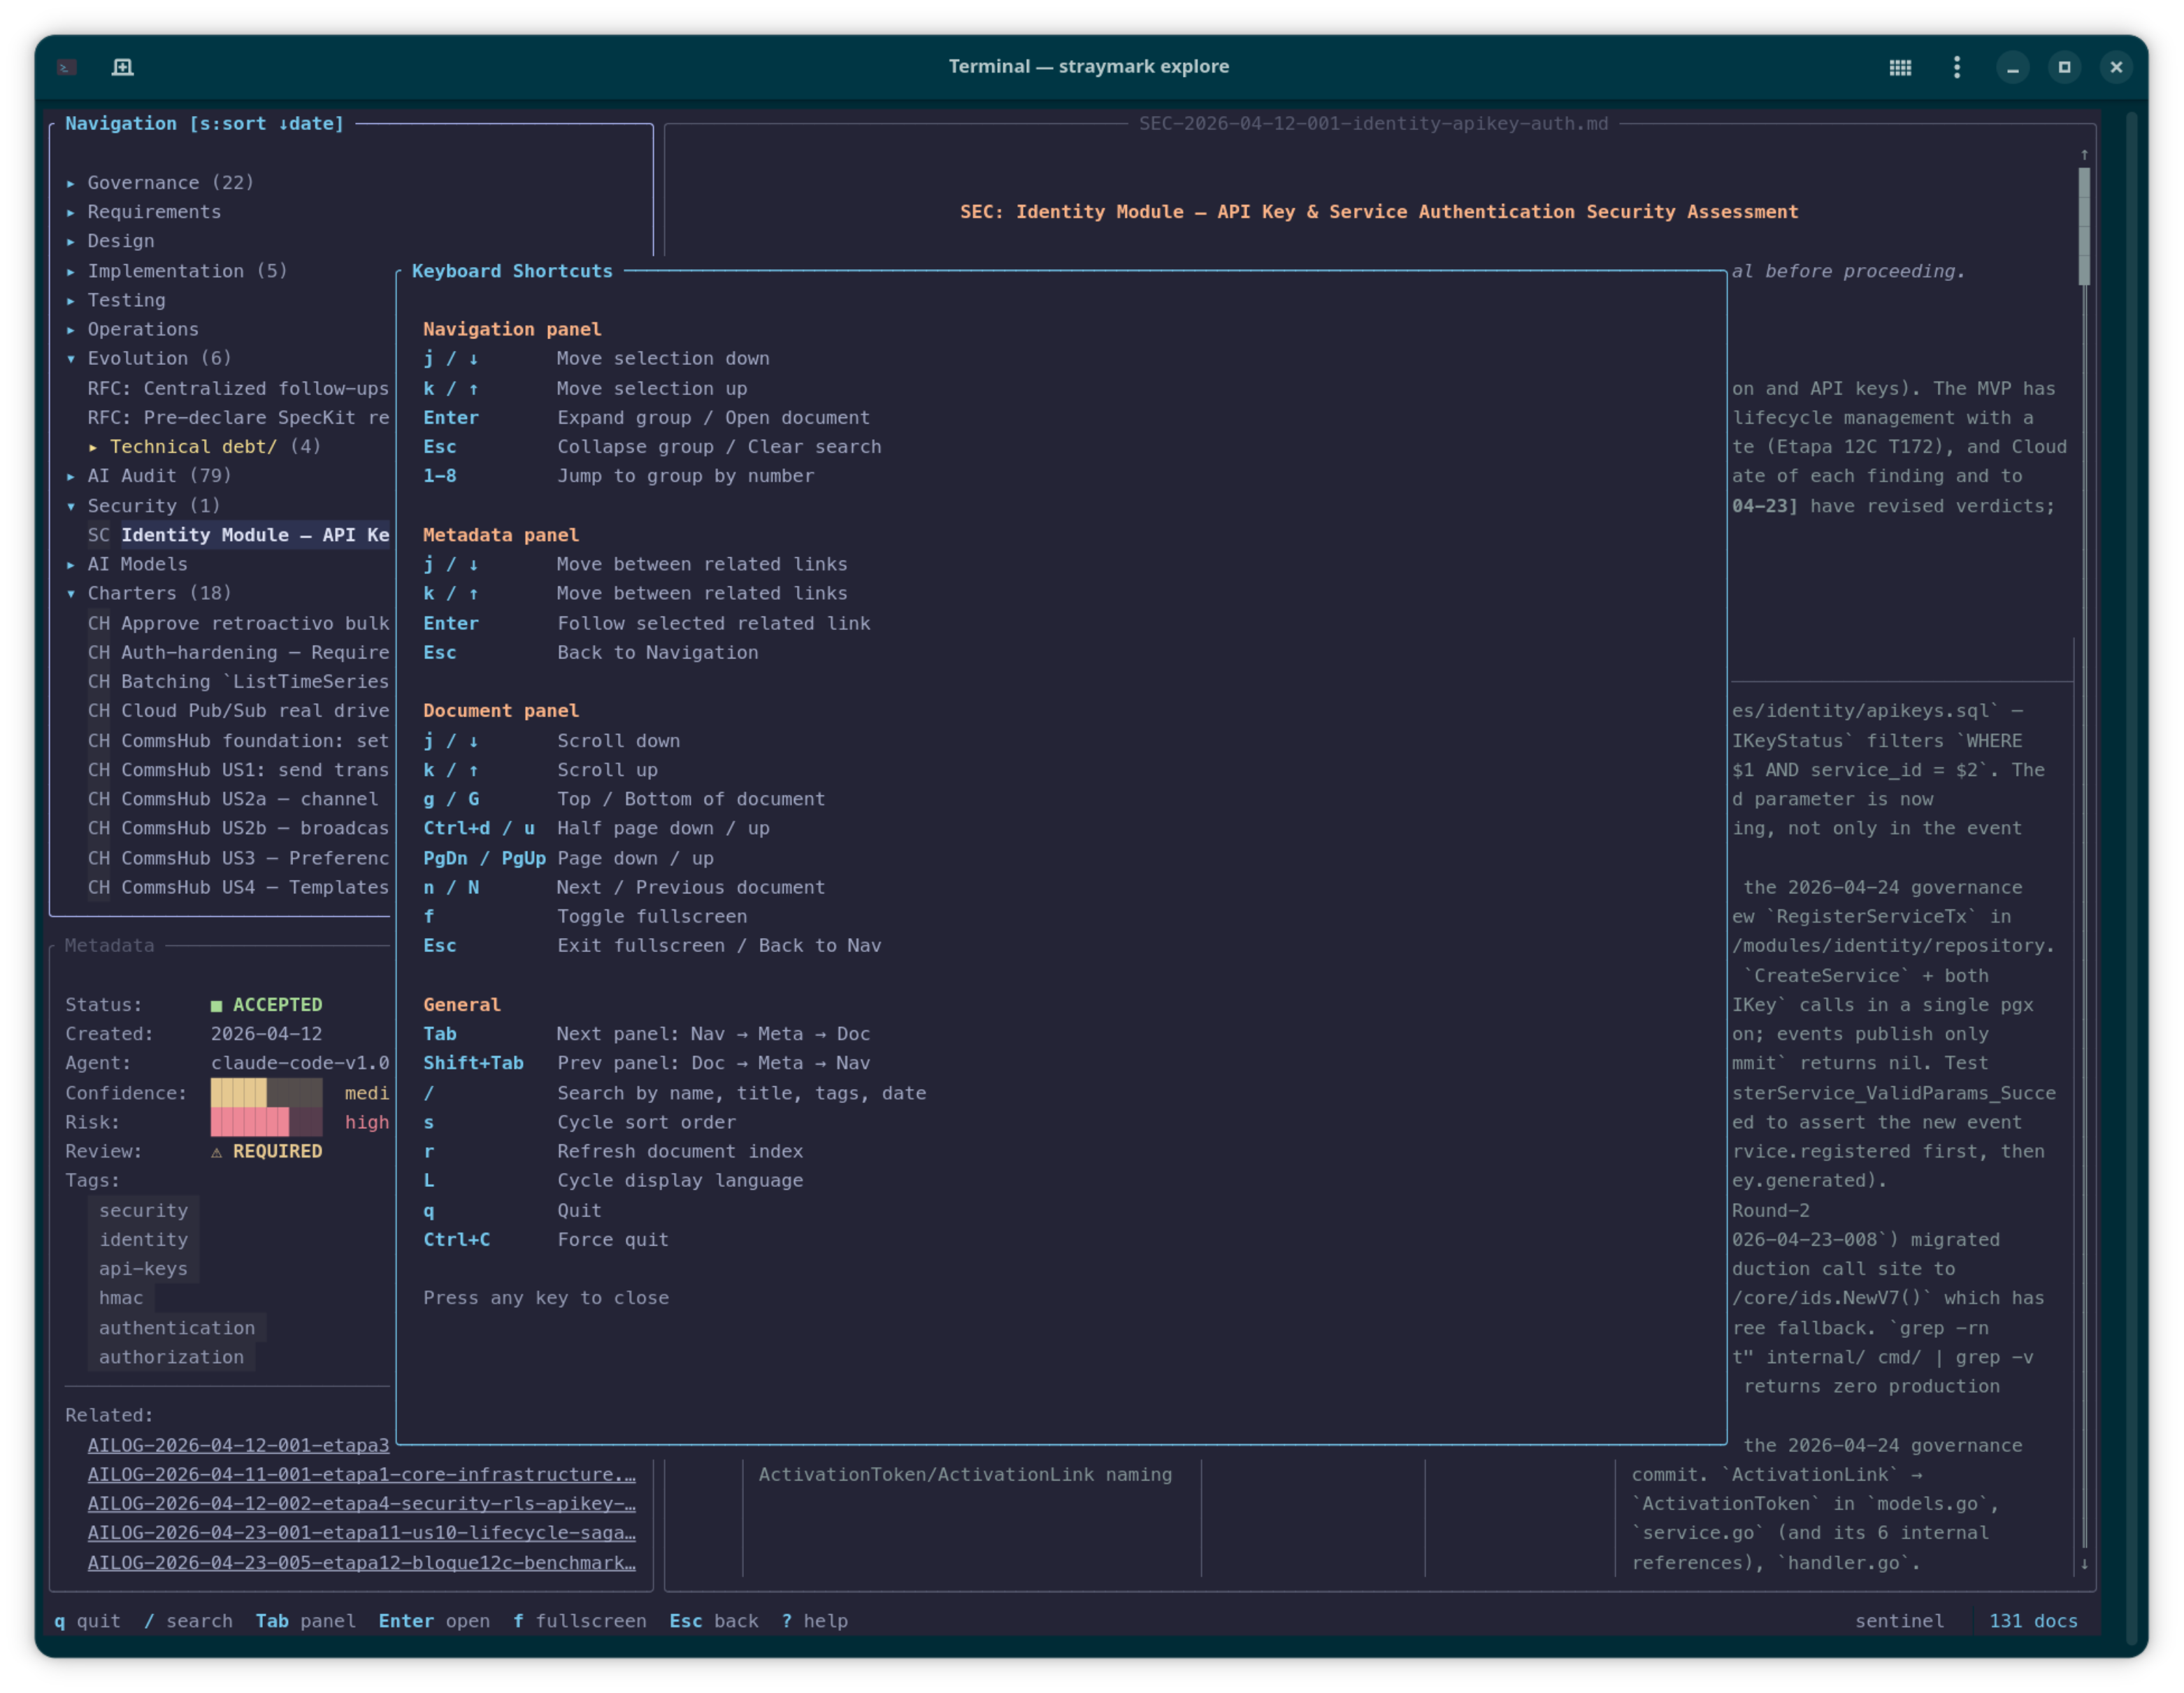Viewport: 2184px width, 1693px height.
Task: Collapse the Security (1) group
Action: [x=143, y=505]
